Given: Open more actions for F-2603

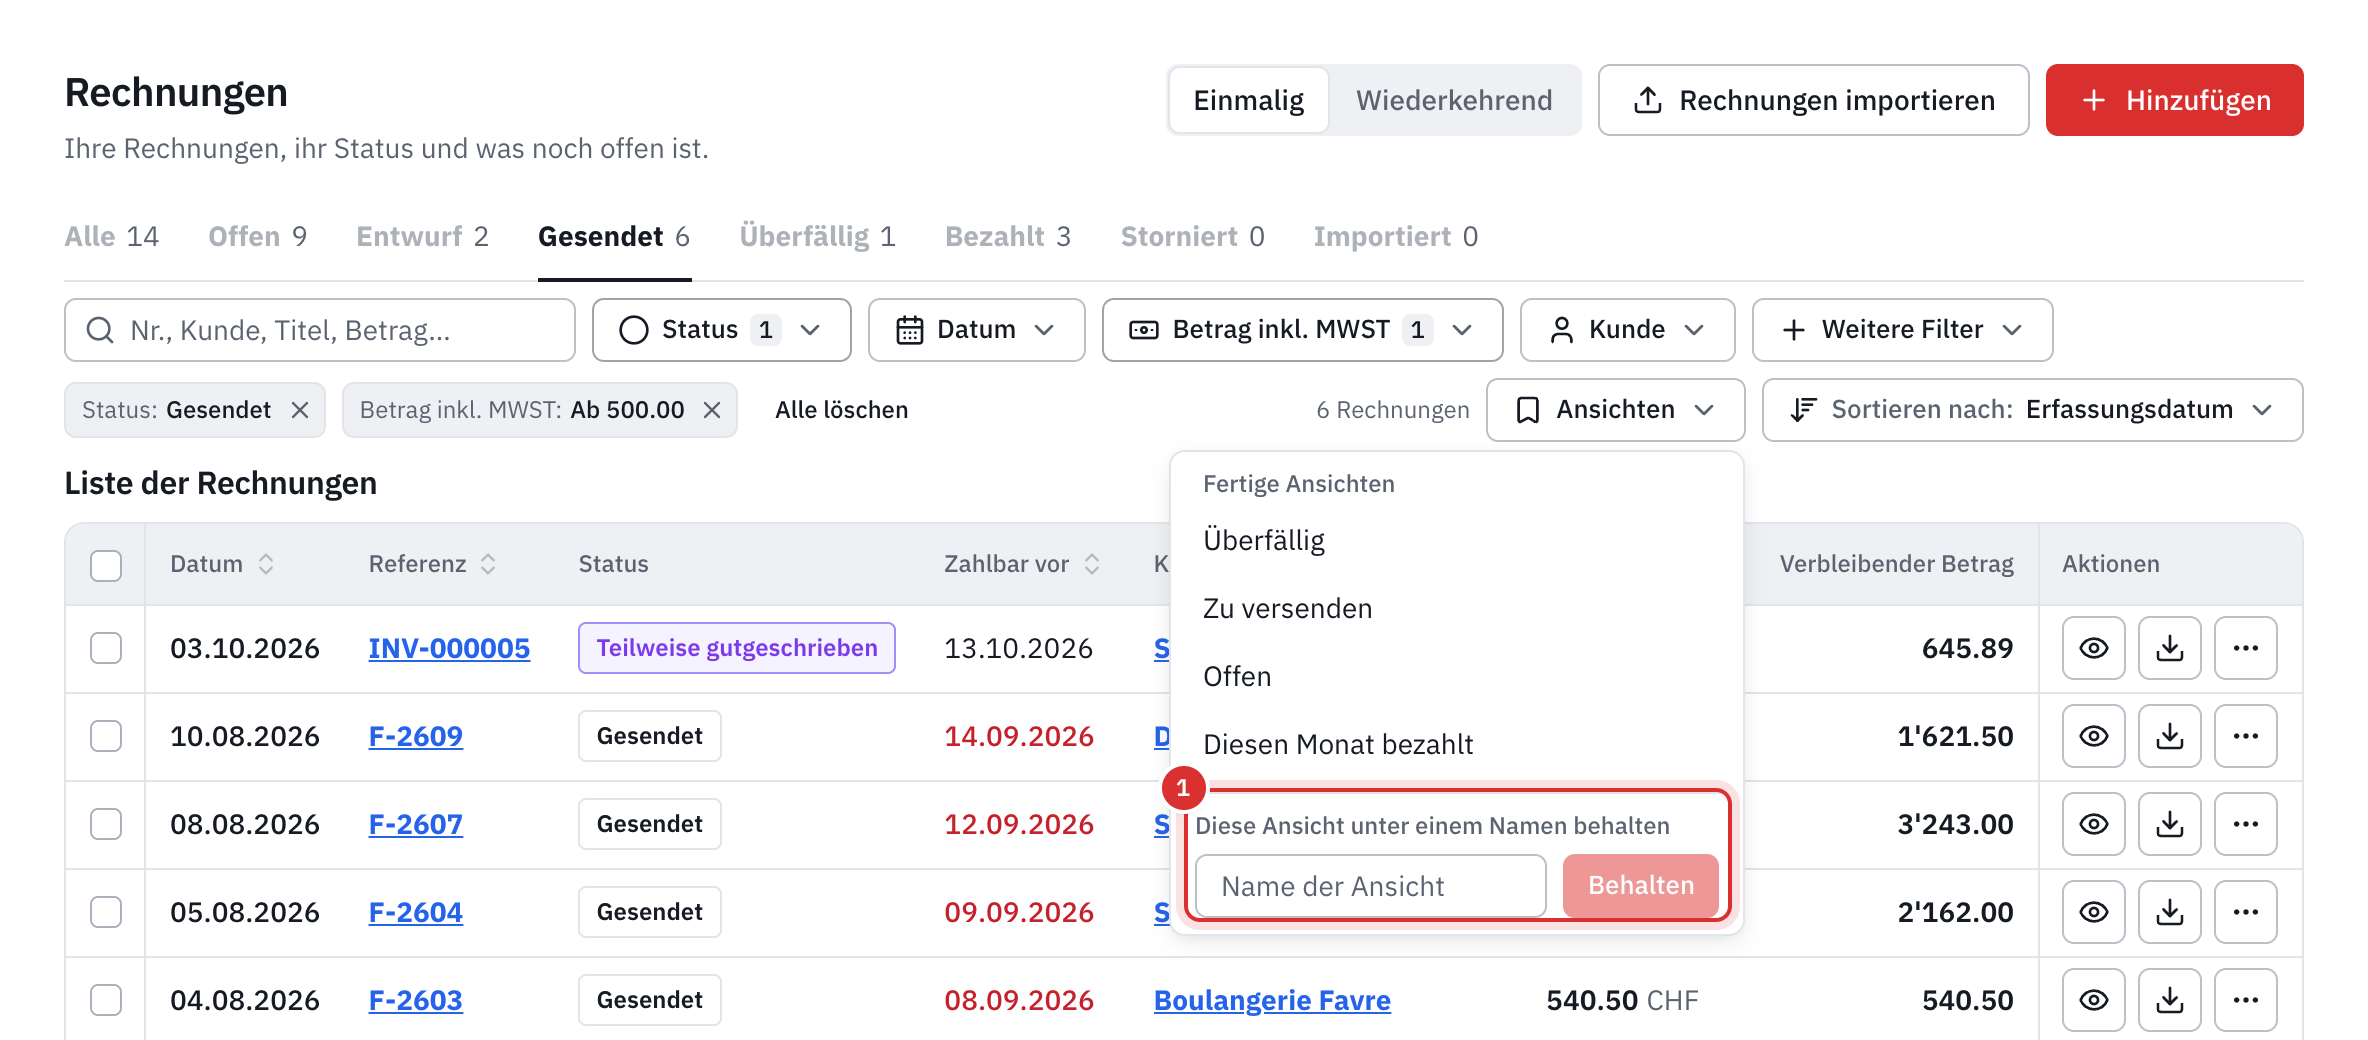Looking at the screenshot, I should [x=2245, y=1000].
